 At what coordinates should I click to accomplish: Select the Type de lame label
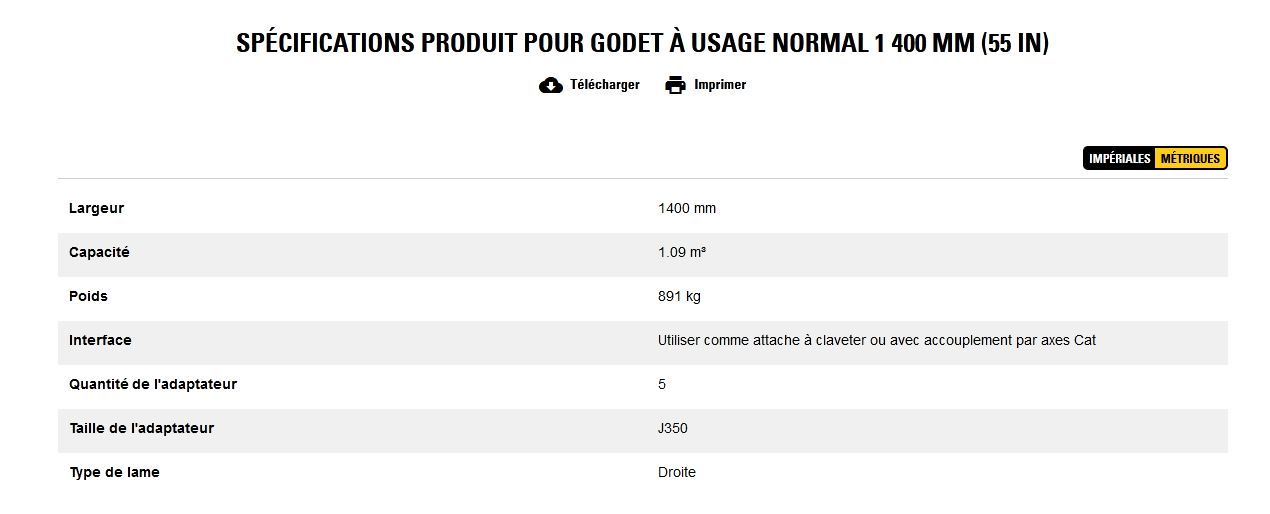coord(114,473)
